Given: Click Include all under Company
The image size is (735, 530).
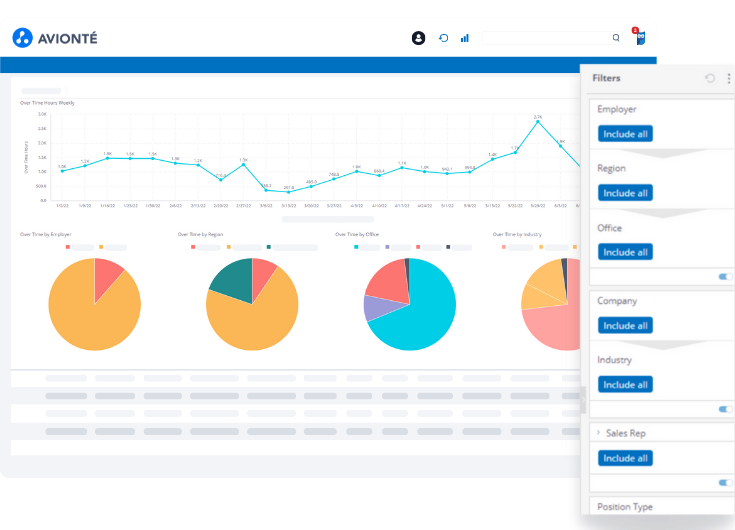Looking at the screenshot, I should click(625, 325).
